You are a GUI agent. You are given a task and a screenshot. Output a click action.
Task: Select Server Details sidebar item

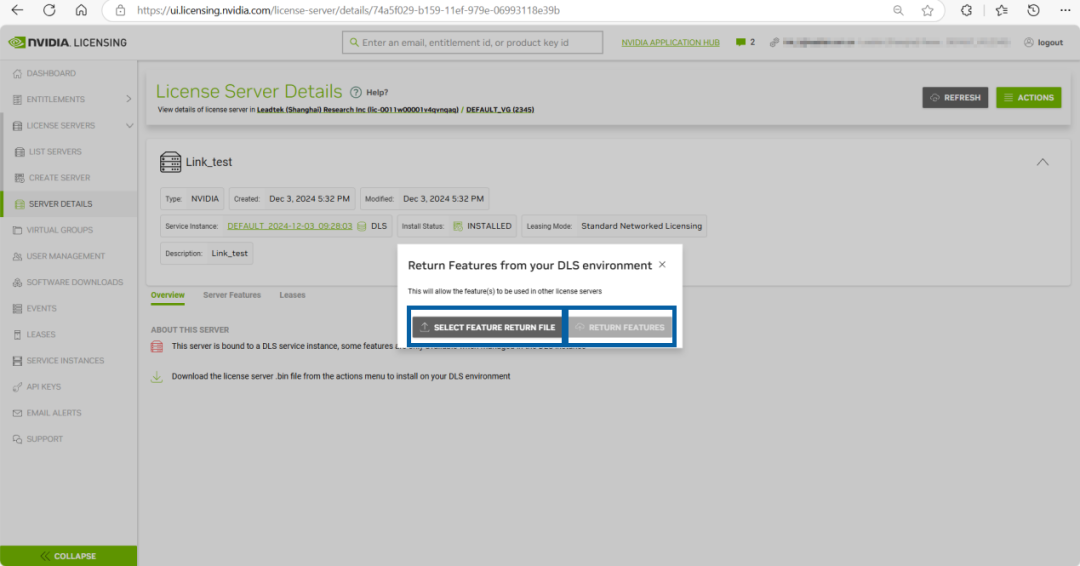pos(61,204)
